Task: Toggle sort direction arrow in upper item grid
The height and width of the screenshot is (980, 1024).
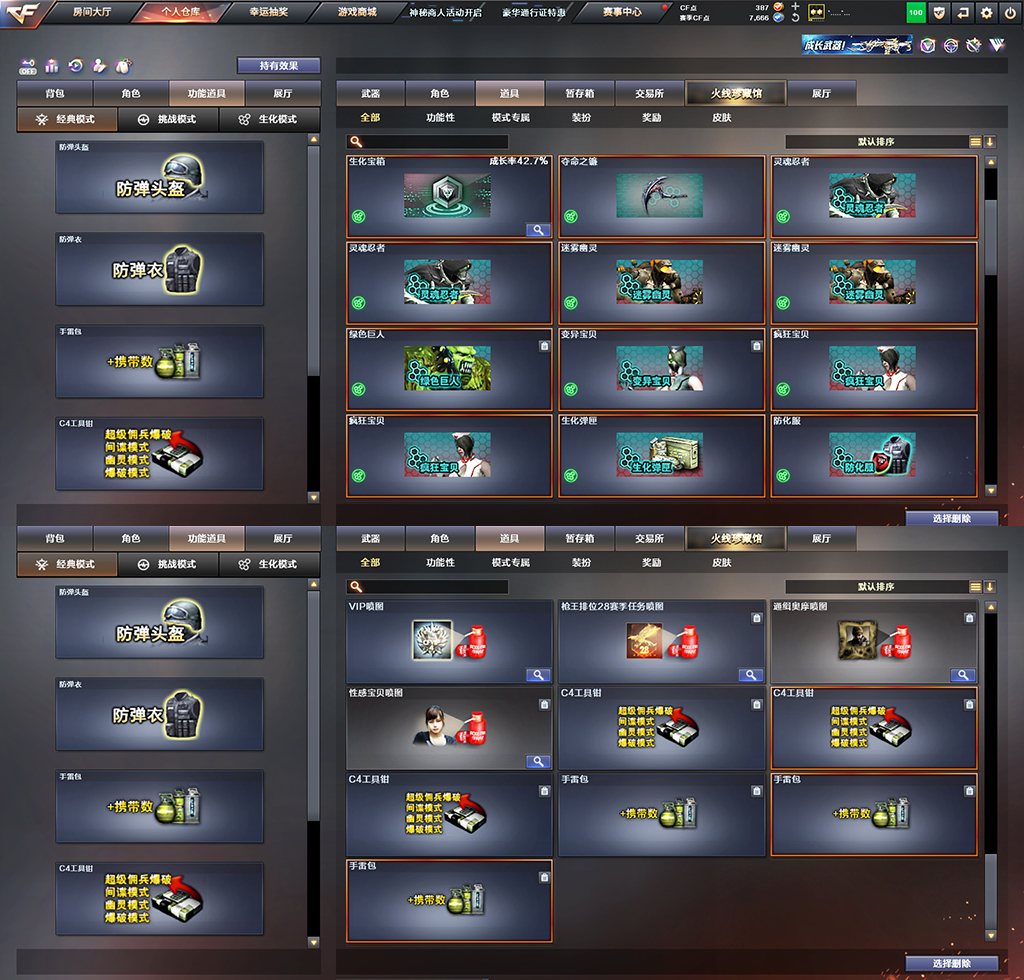Action: [990, 142]
